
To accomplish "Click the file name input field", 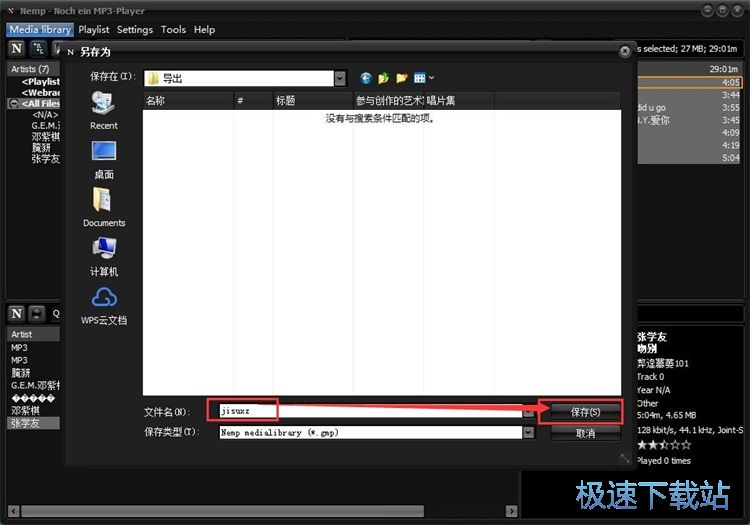I will [x=371, y=411].
